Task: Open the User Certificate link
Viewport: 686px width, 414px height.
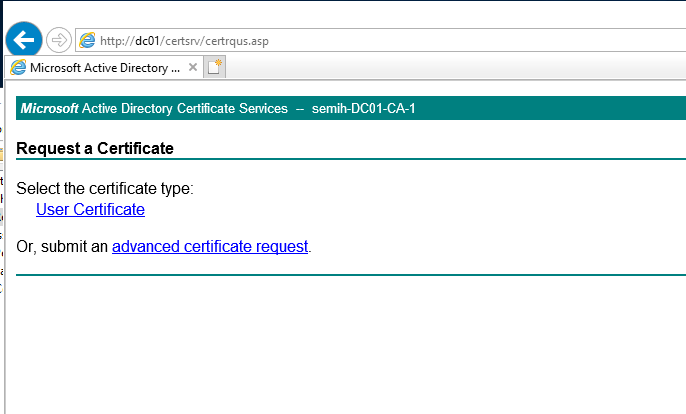Action: pos(90,210)
